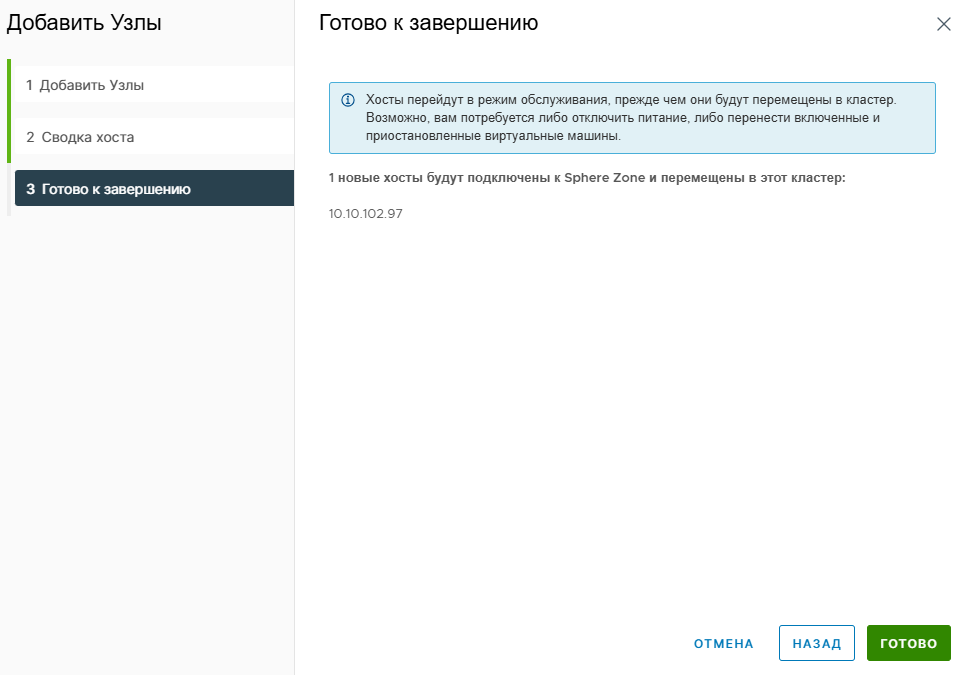Click the text about hosts joining Sphere Zone
This screenshot has width=970, height=675.
click(x=587, y=178)
